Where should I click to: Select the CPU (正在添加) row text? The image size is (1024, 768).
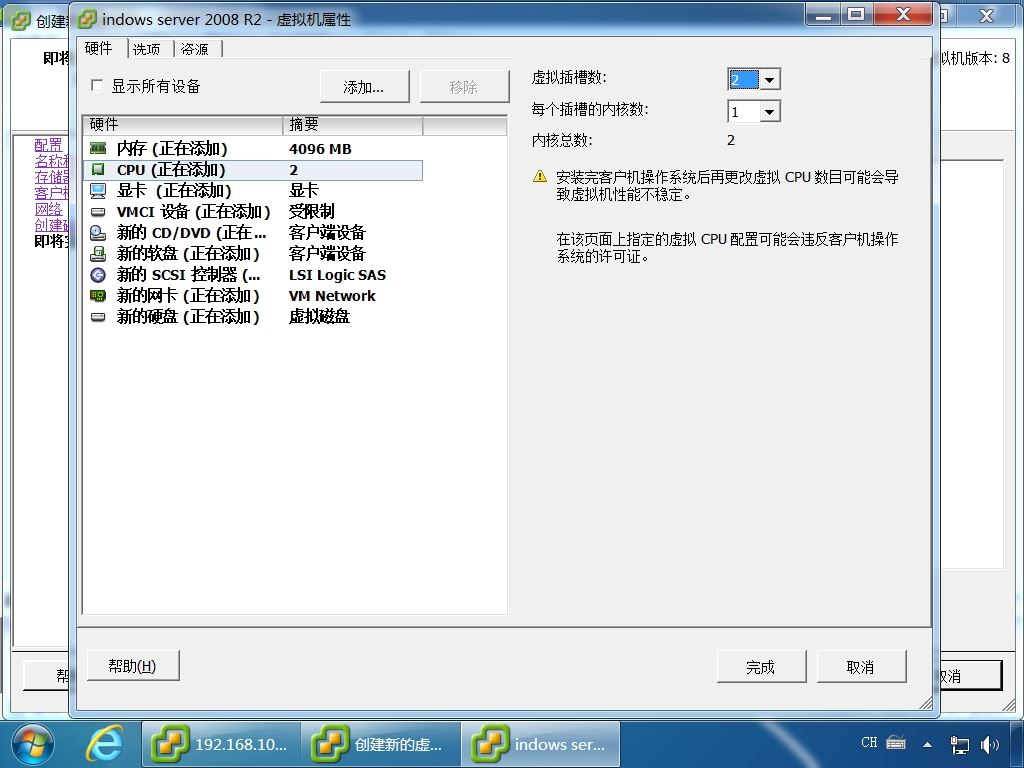click(x=171, y=170)
